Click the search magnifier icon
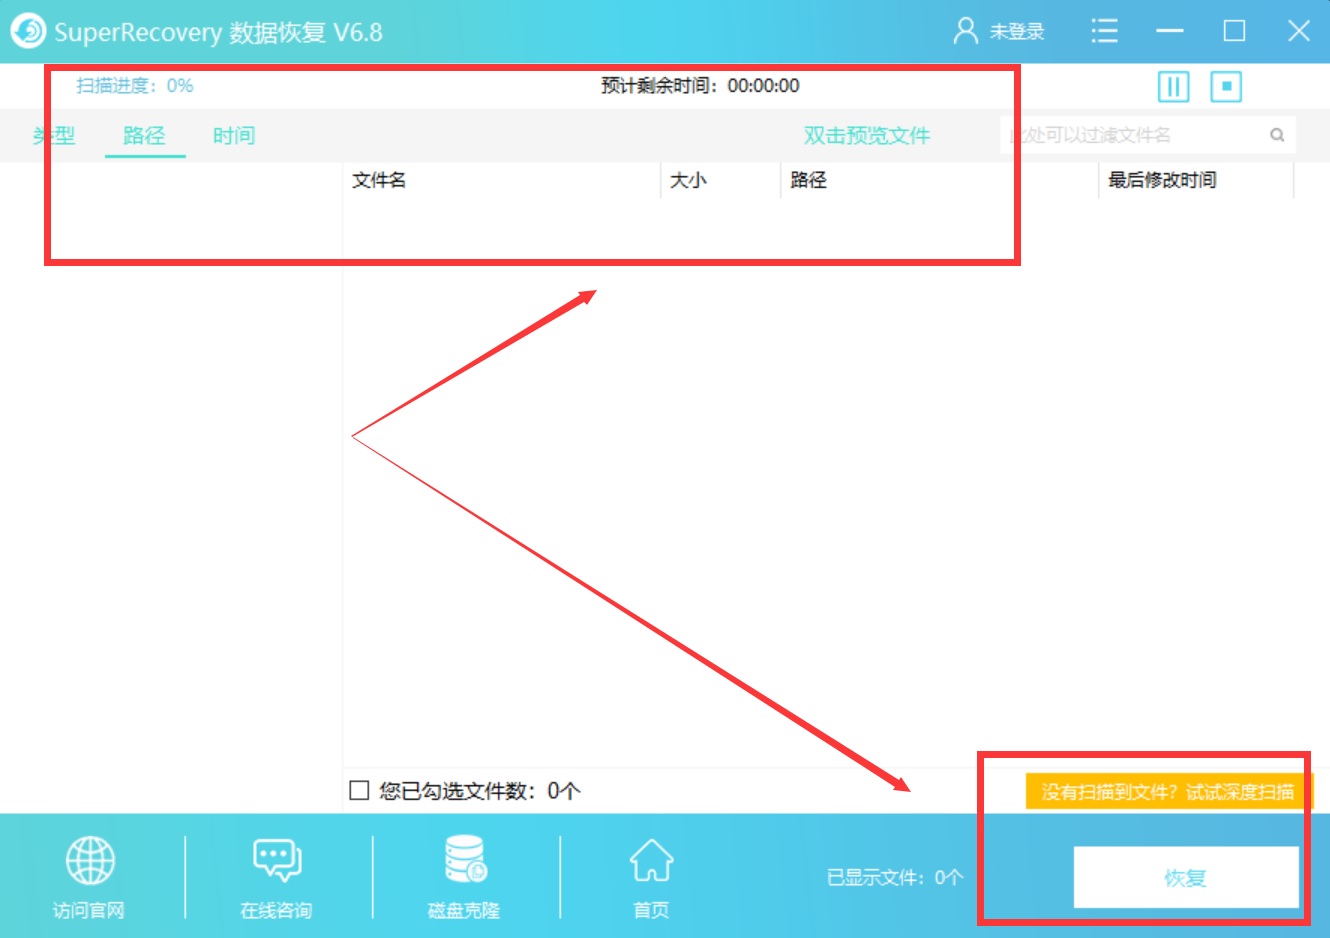This screenshot has height=938, width=1330. tap(1277, 135)
